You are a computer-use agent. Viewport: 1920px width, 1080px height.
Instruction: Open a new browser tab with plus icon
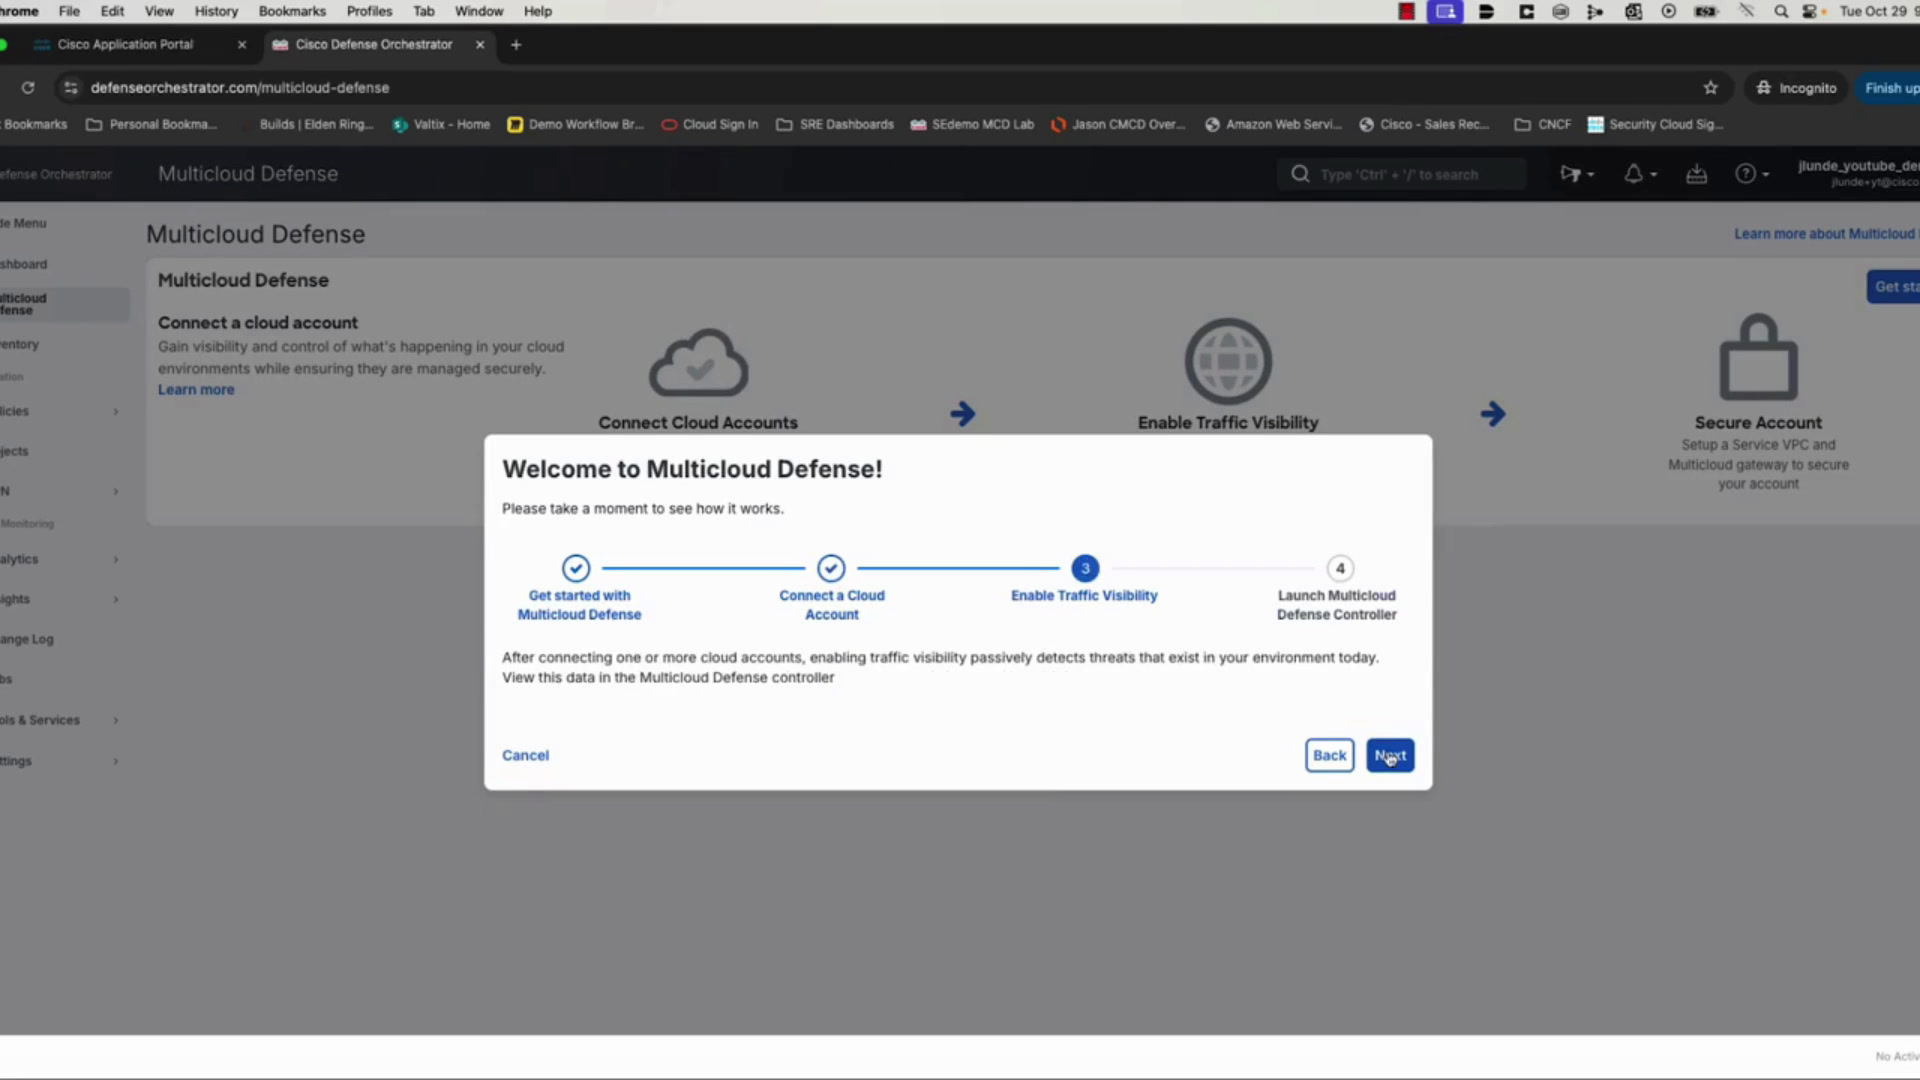(516, 45)
